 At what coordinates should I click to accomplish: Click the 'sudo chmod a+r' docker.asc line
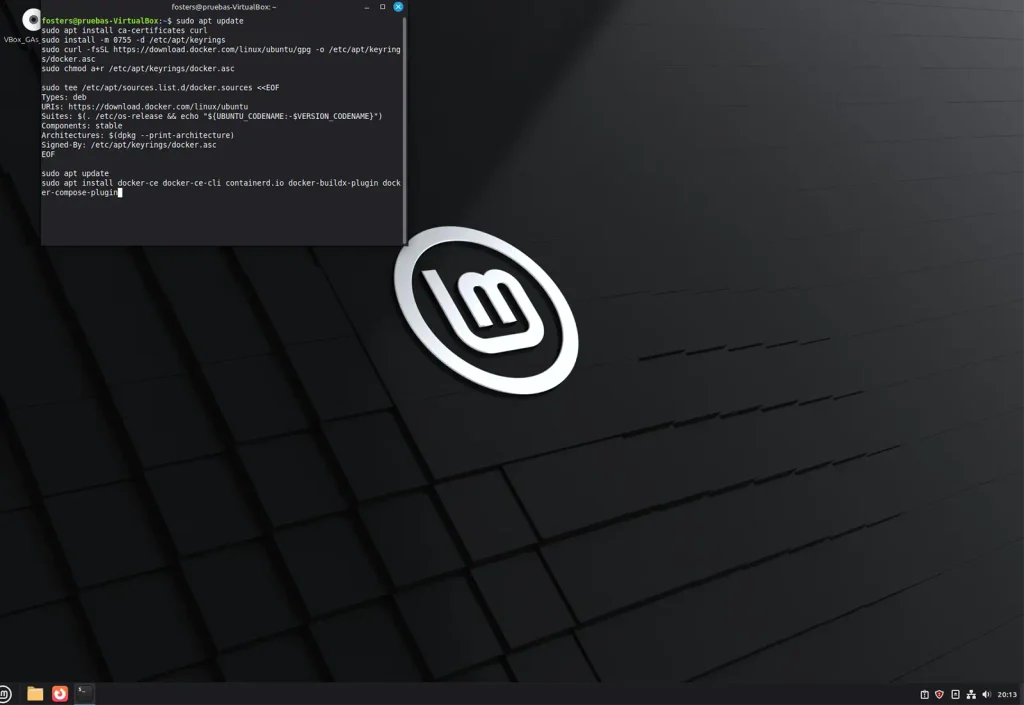tap(138, 69)
